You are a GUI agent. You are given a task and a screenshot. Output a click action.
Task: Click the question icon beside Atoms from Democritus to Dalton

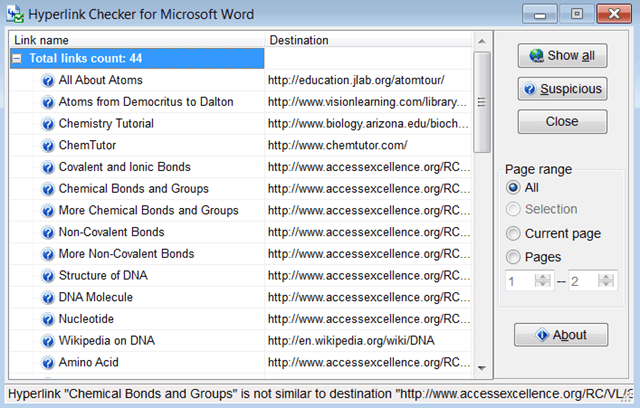pyautogui.click(x=48, y=102)
